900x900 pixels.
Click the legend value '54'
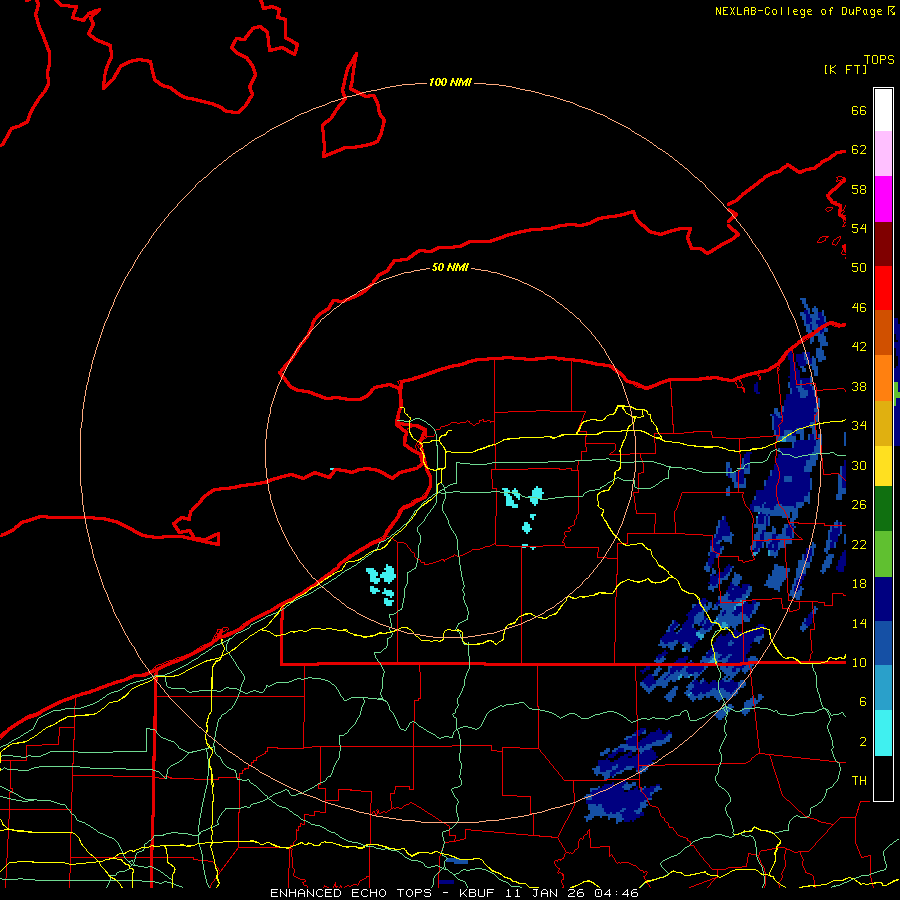(859, 228)
